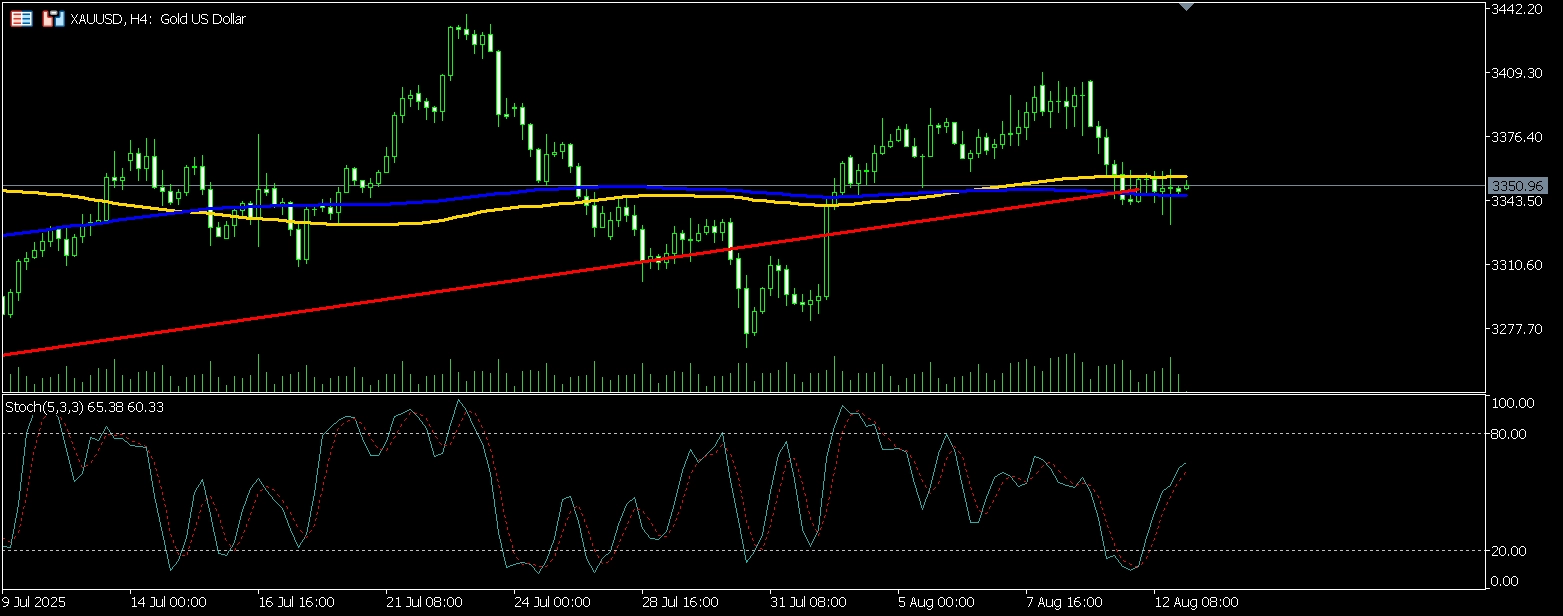Image resolution: width=1563 pixels, height=616 pixels.
Task: Click the chart shift triangle marker
Action: click(1186, 6)
